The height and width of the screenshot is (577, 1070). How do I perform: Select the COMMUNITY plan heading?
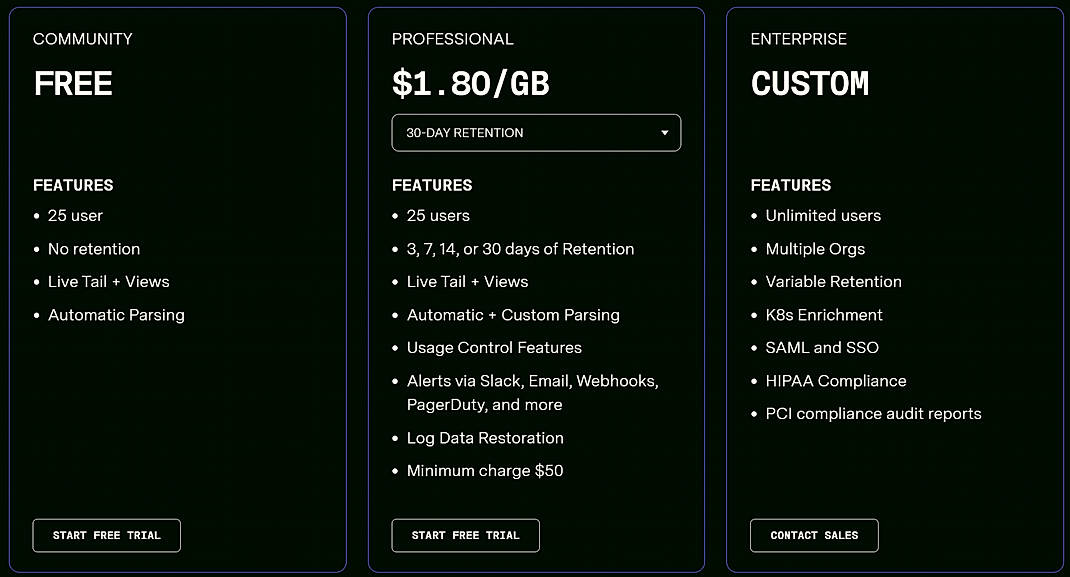pyautogui.click(x=83, y=39)
